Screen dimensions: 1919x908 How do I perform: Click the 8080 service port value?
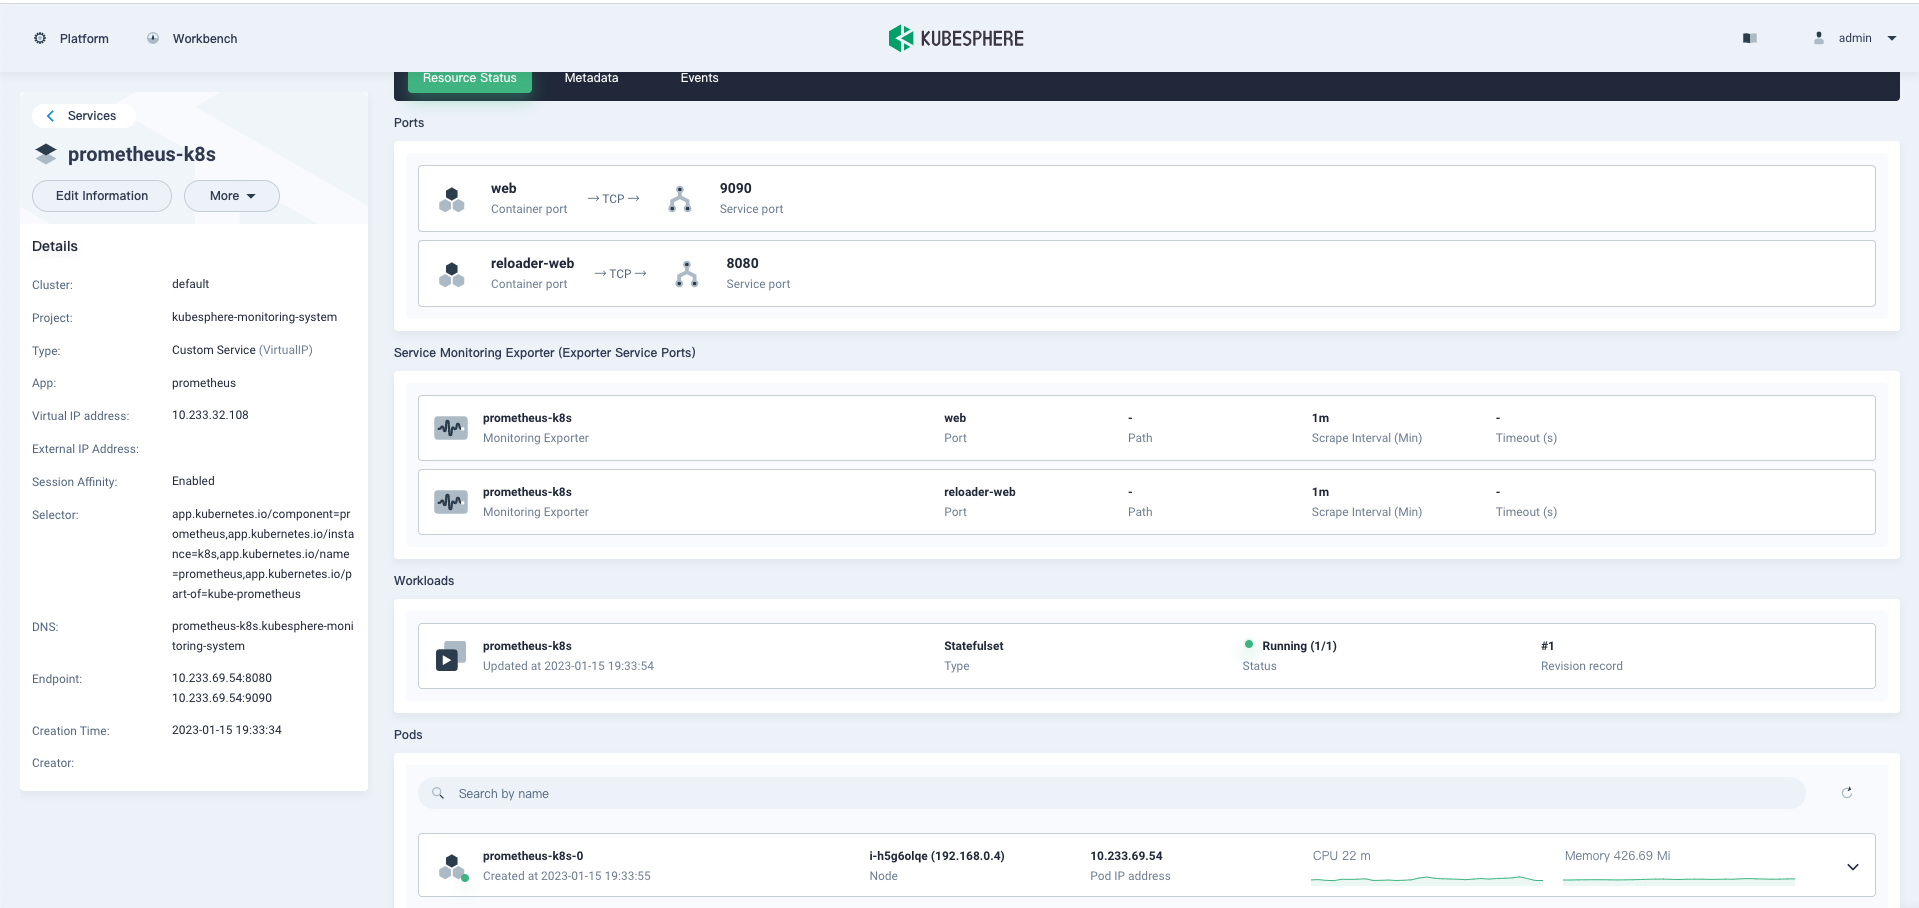coord(742,263)
